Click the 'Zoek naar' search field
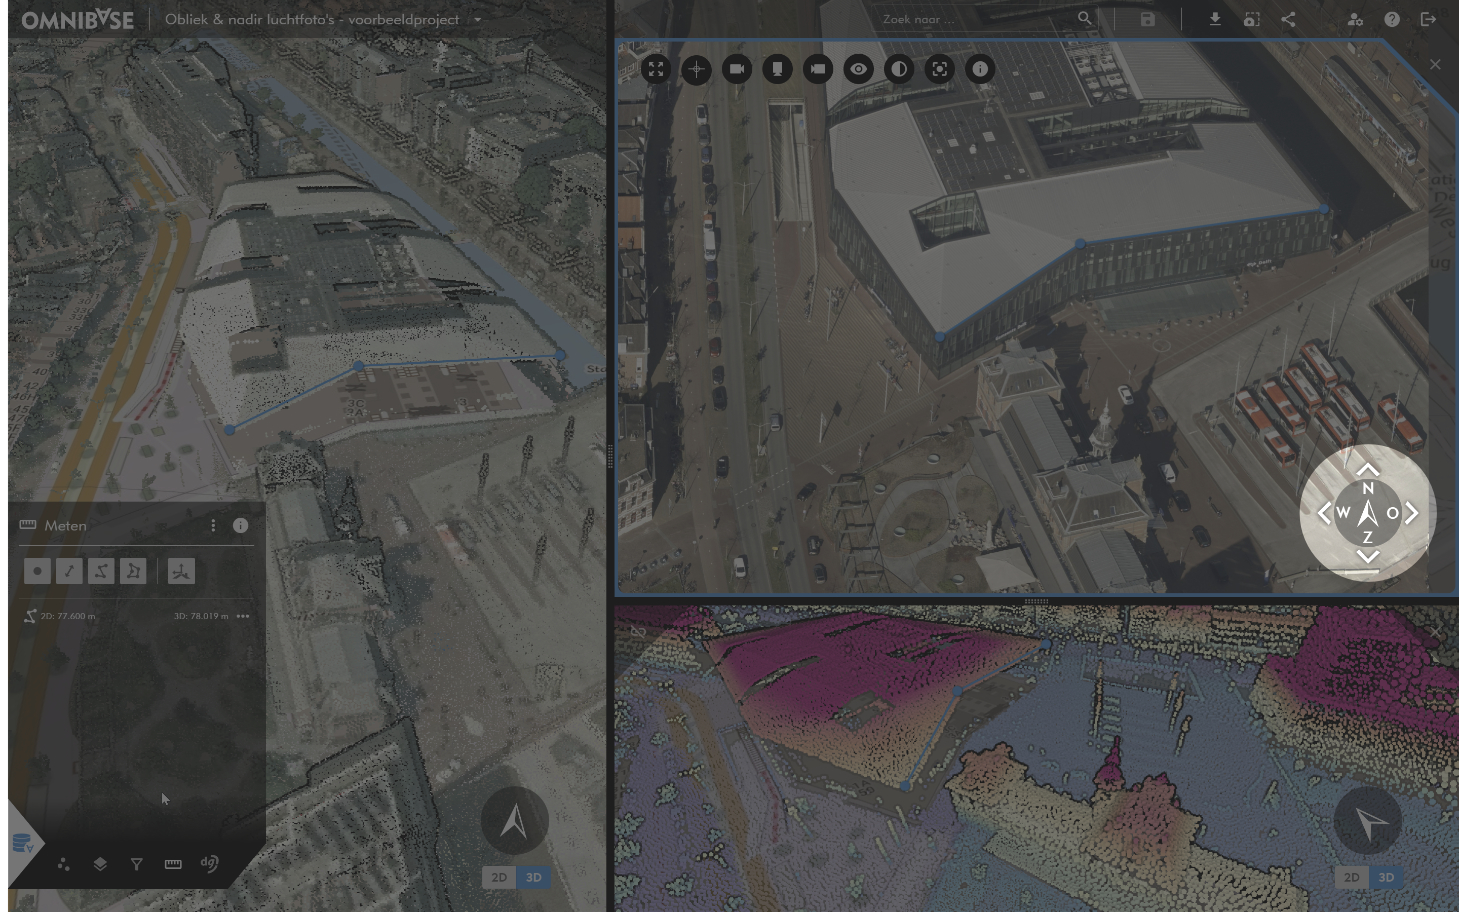1459x912 pixels. [975, 19]
